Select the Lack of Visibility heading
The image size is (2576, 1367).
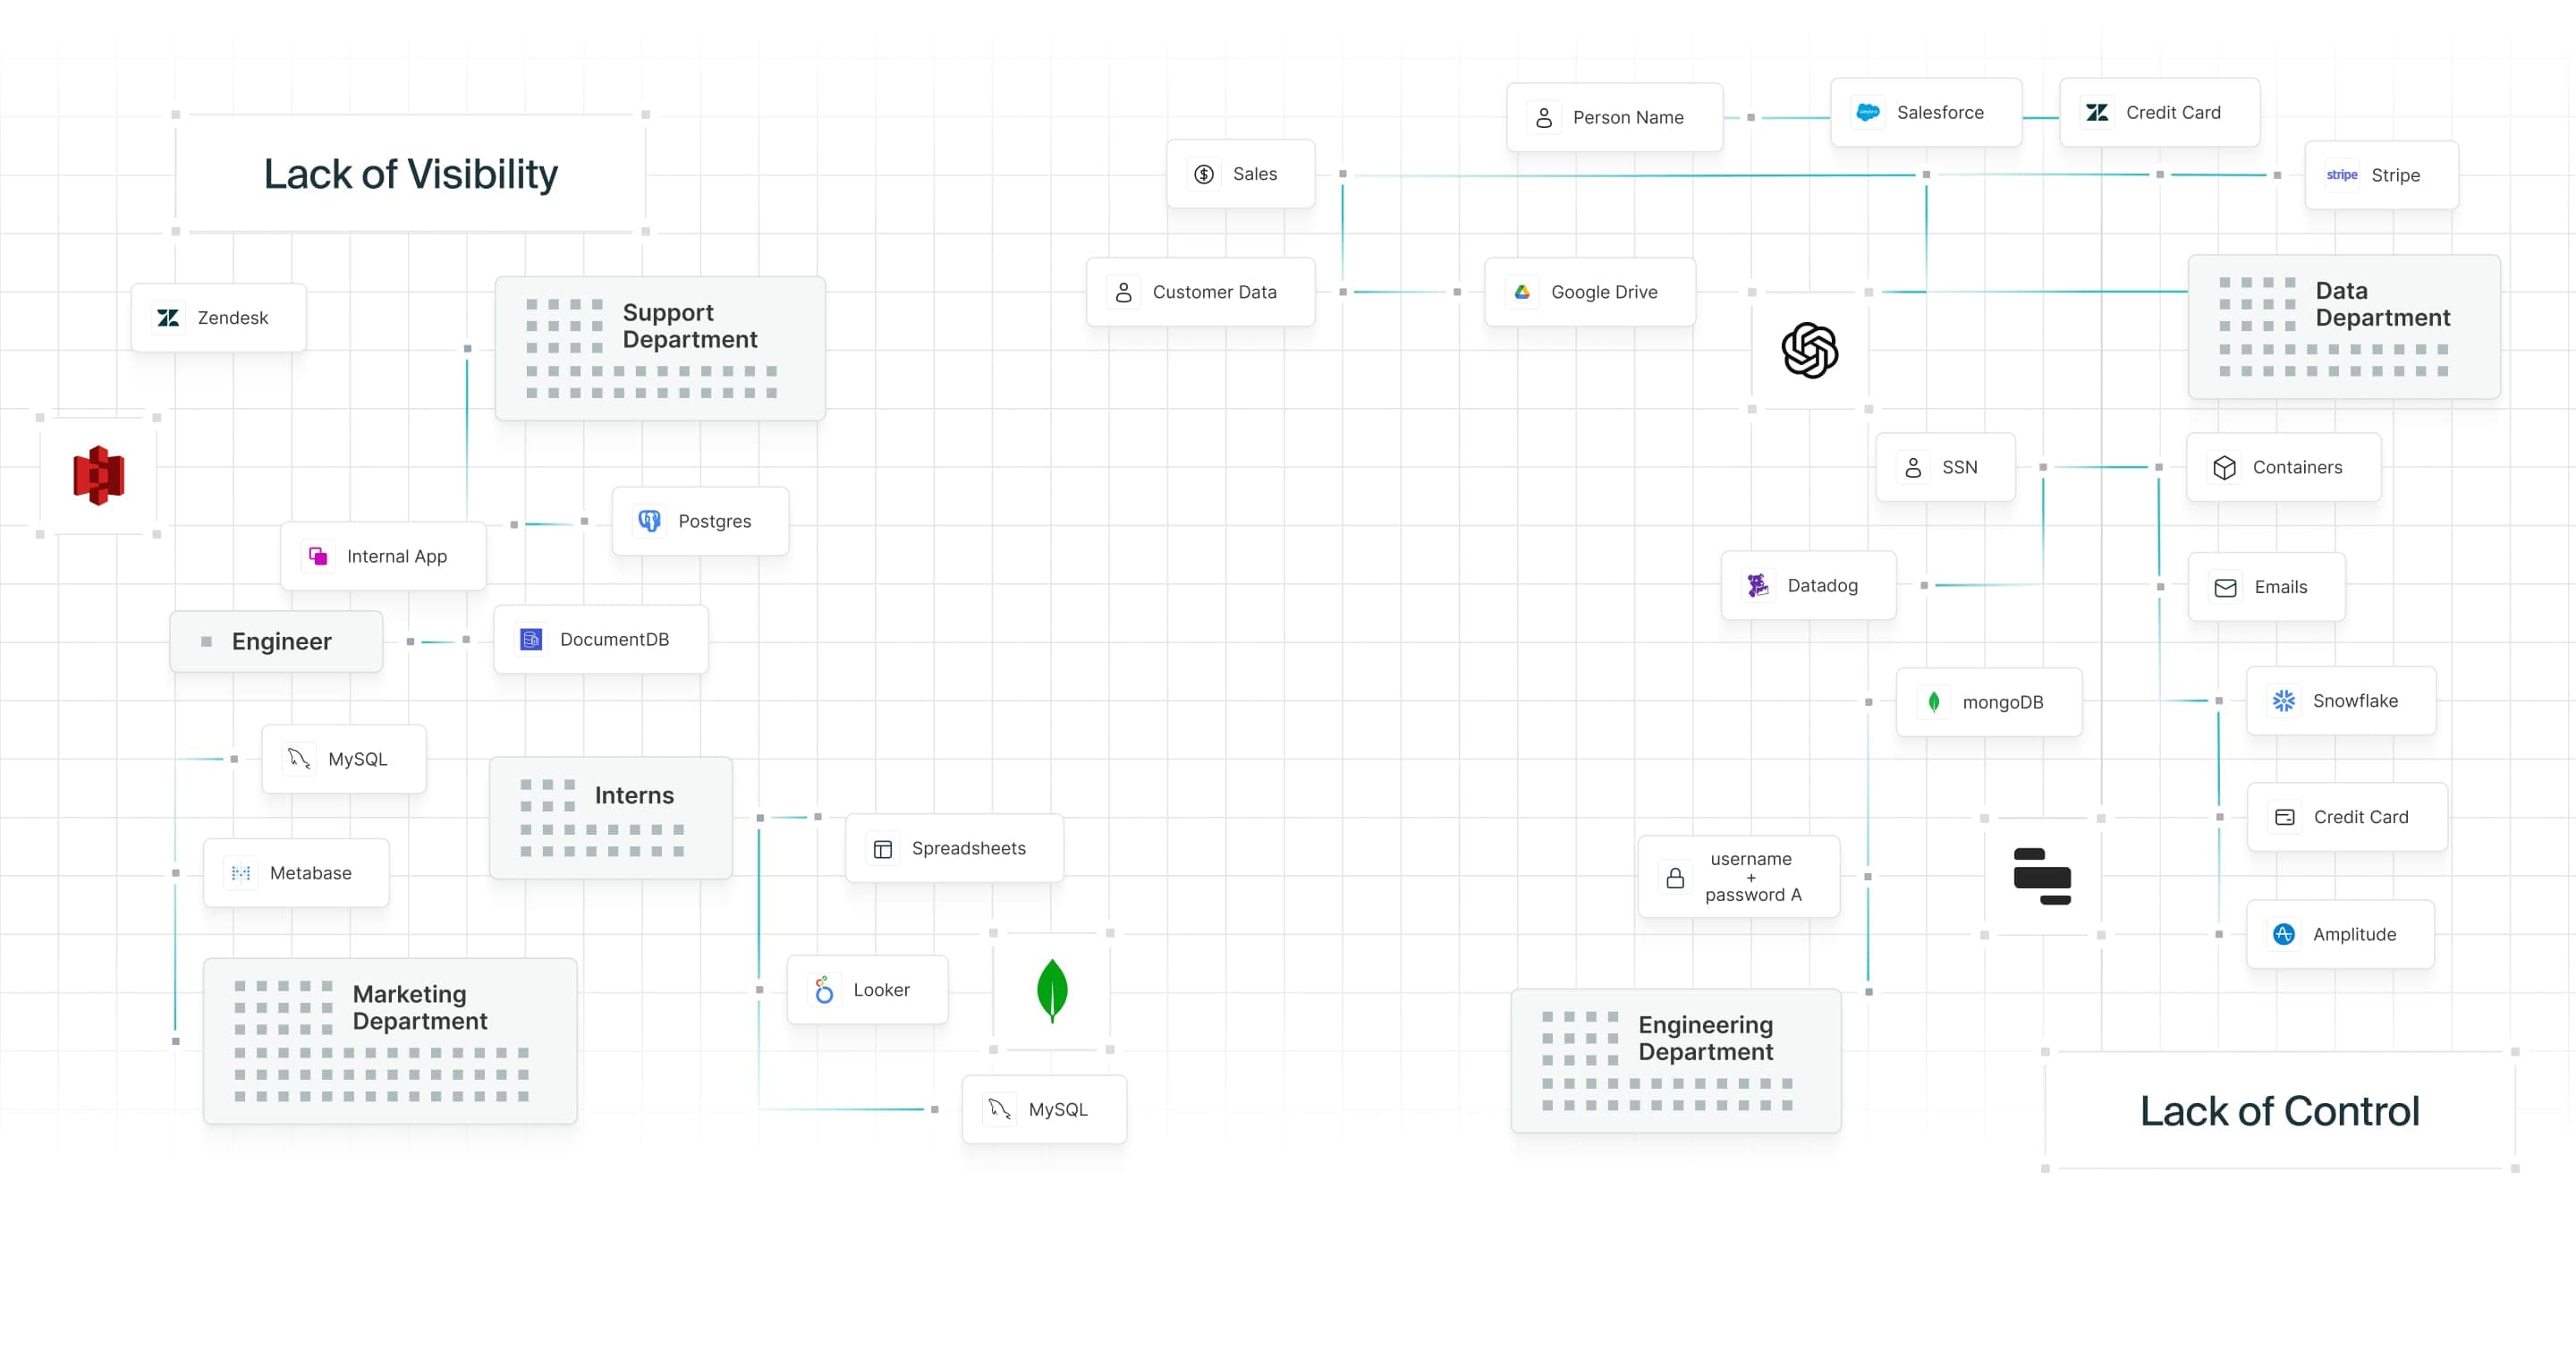[x=410, y=174]
